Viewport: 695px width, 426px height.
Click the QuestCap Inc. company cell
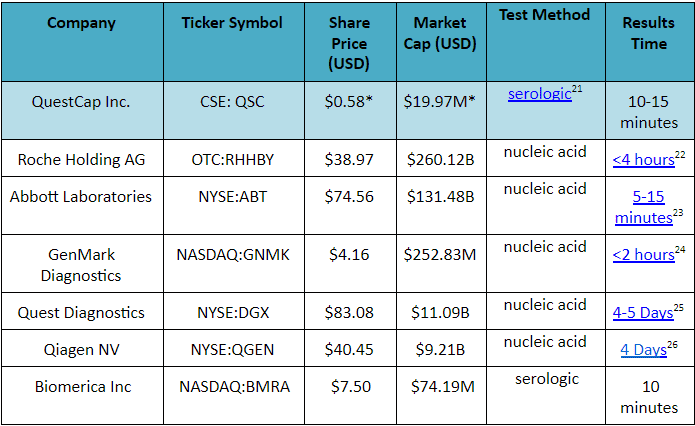(x=82, y=110)
